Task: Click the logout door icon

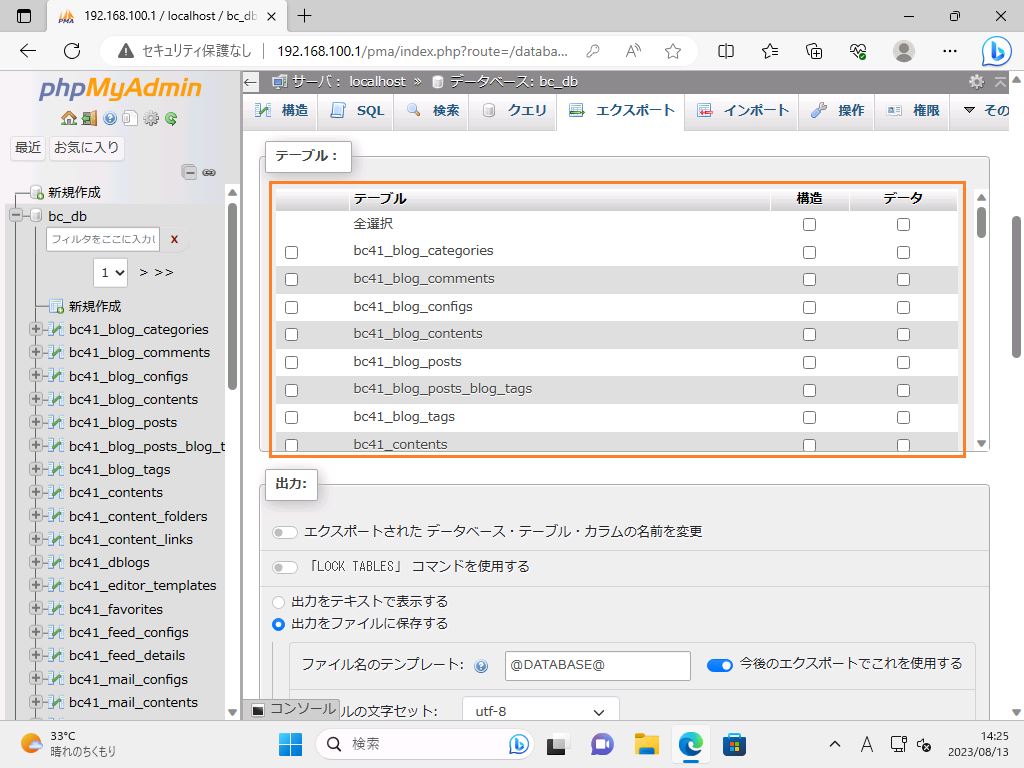Action: [x=89, y=118]
